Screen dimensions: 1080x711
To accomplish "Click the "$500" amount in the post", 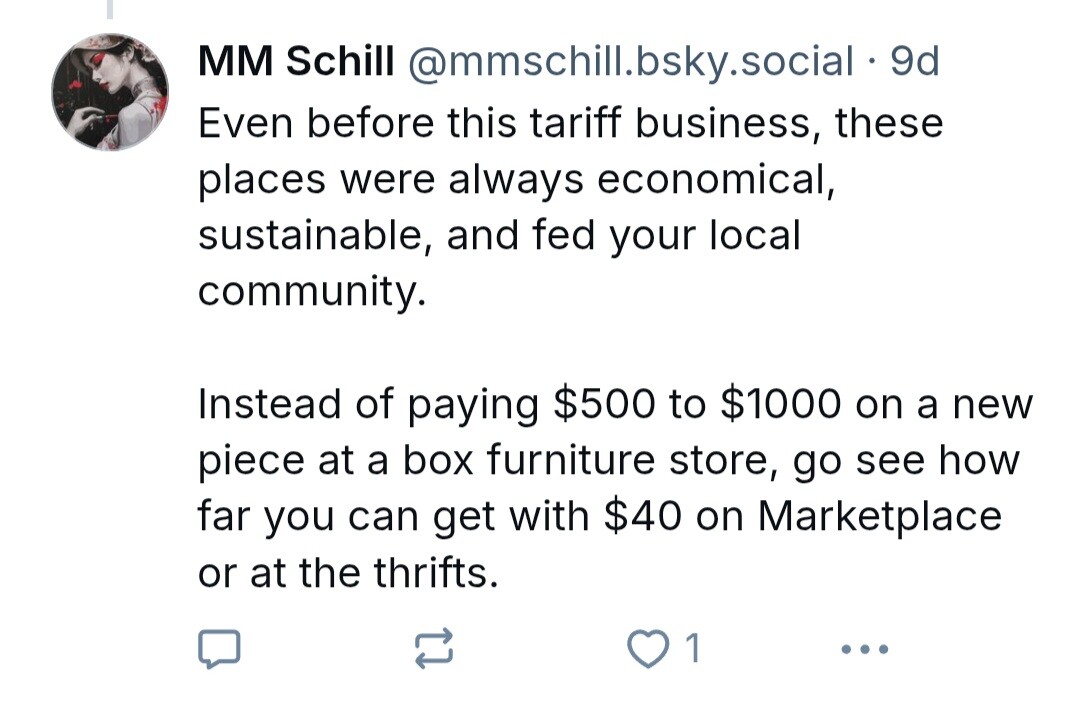I will pyautogui.click(x=603, y=404).
